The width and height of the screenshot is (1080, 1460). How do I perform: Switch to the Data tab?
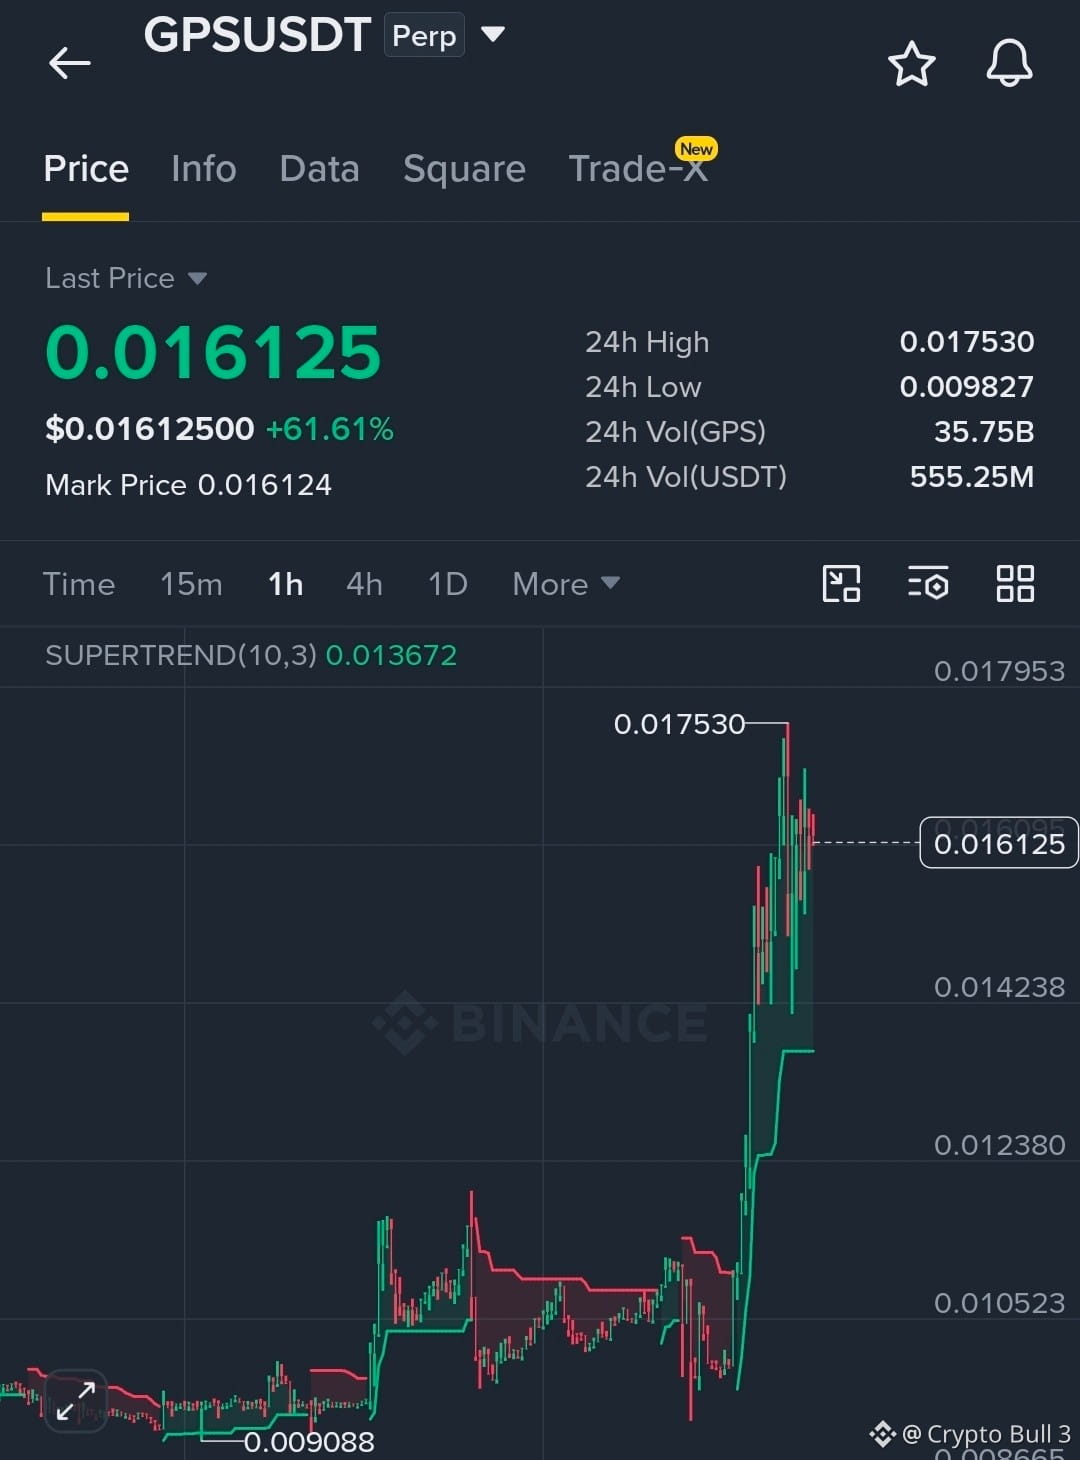coord(319,168)
